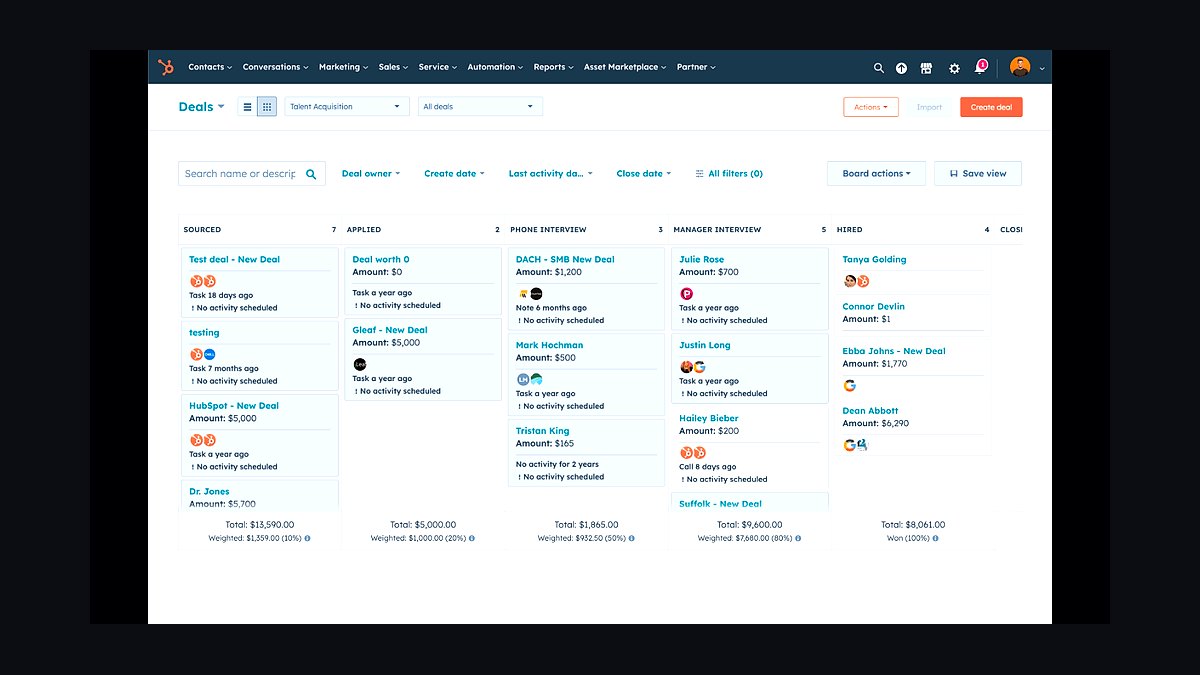Screen dimensions: 1200x675
Task: Click the icons on Hailey Bieber card
Action: pyautogui.click(x=693, y=453)
